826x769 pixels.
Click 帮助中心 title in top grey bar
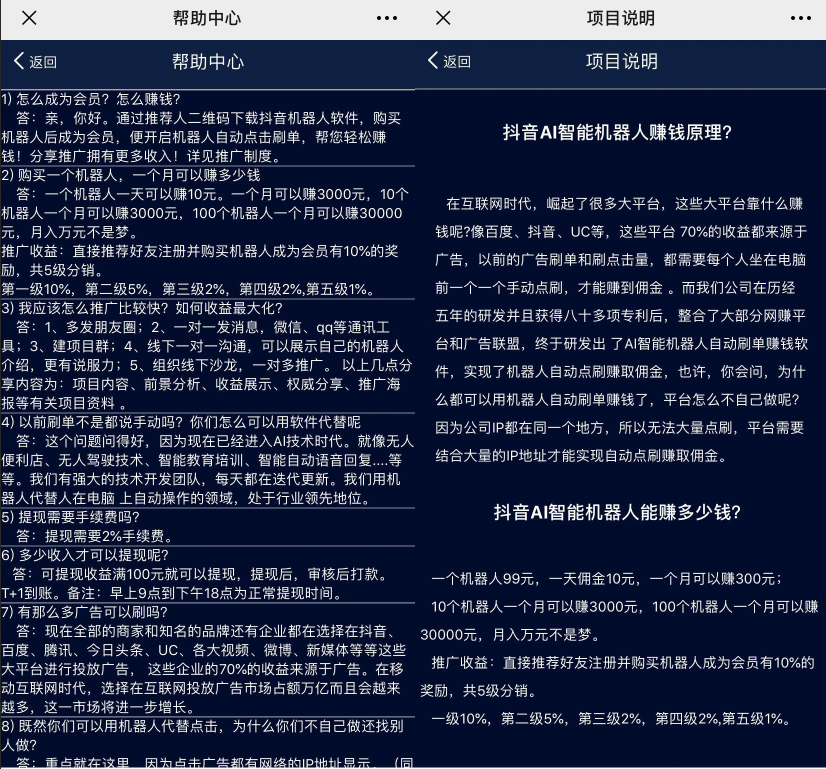click(207, 18)
